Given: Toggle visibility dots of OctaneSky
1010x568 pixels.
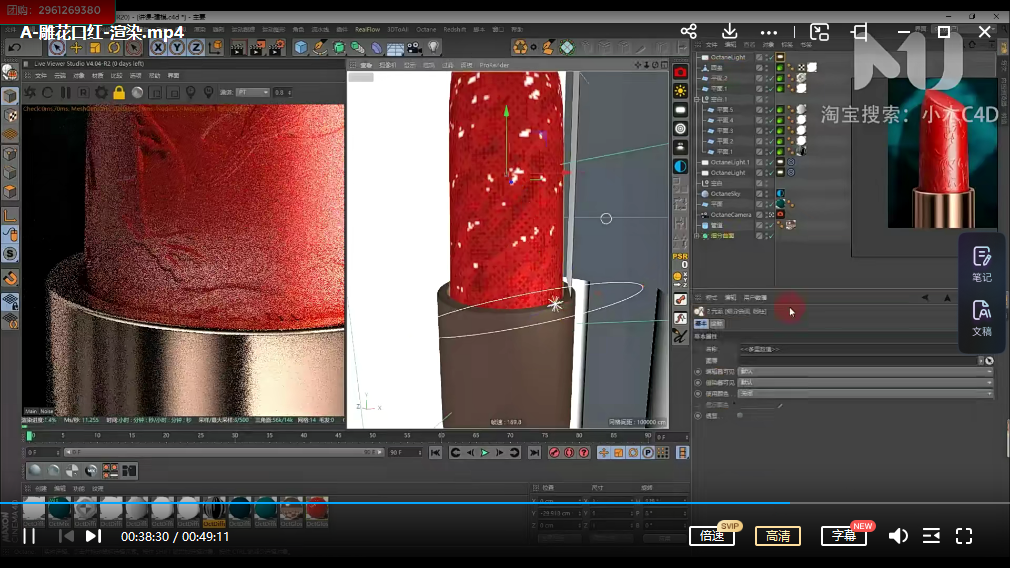Looking at the screenshot, I should (x=766, y=194).
